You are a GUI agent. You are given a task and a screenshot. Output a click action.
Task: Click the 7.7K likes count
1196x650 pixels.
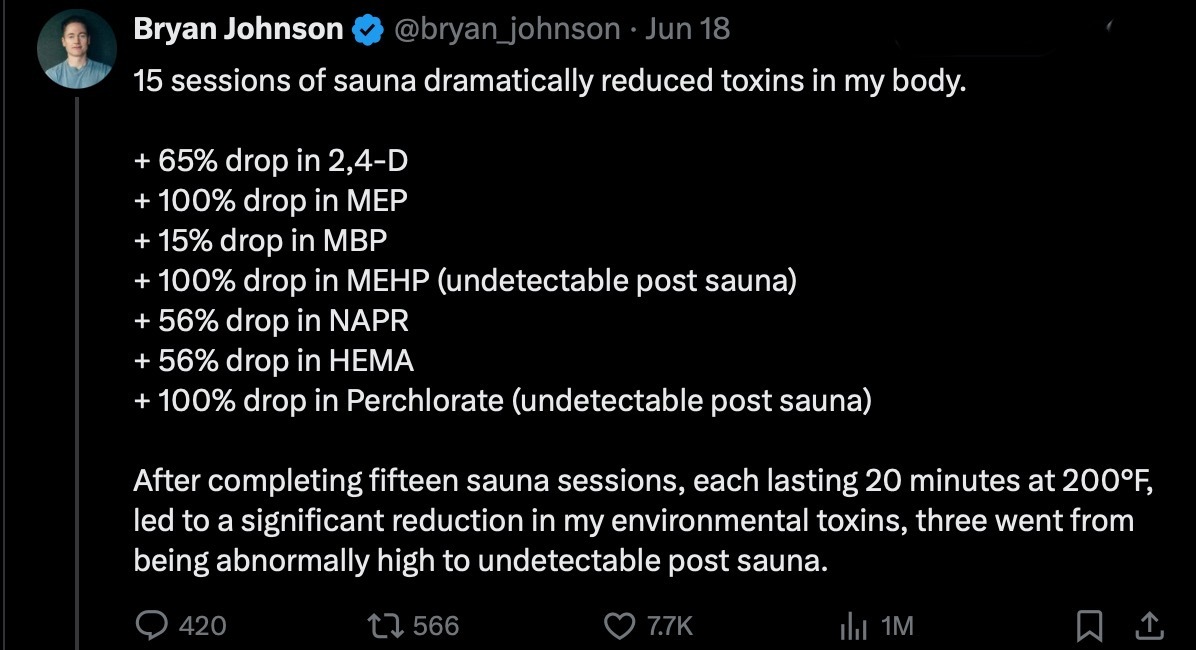[670, 626]
